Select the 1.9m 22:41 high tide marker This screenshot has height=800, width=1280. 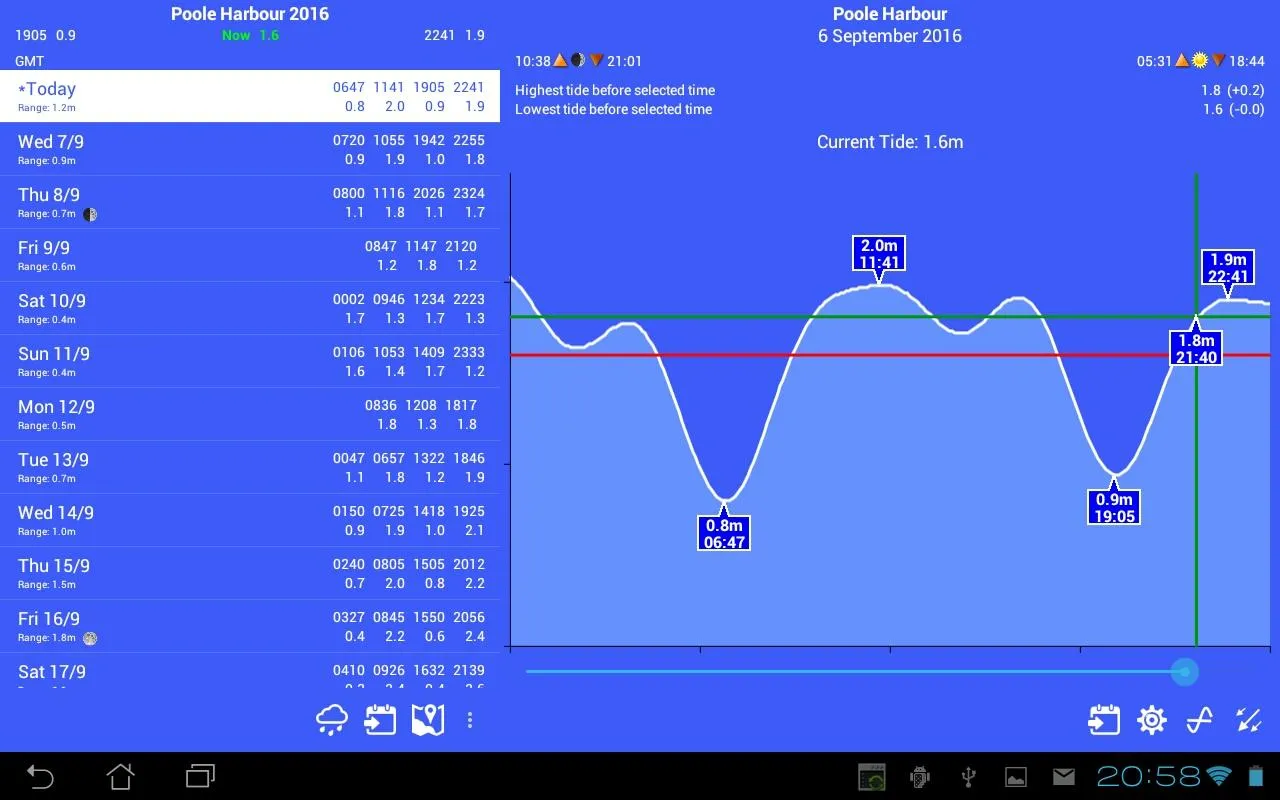click(1228, 267)
